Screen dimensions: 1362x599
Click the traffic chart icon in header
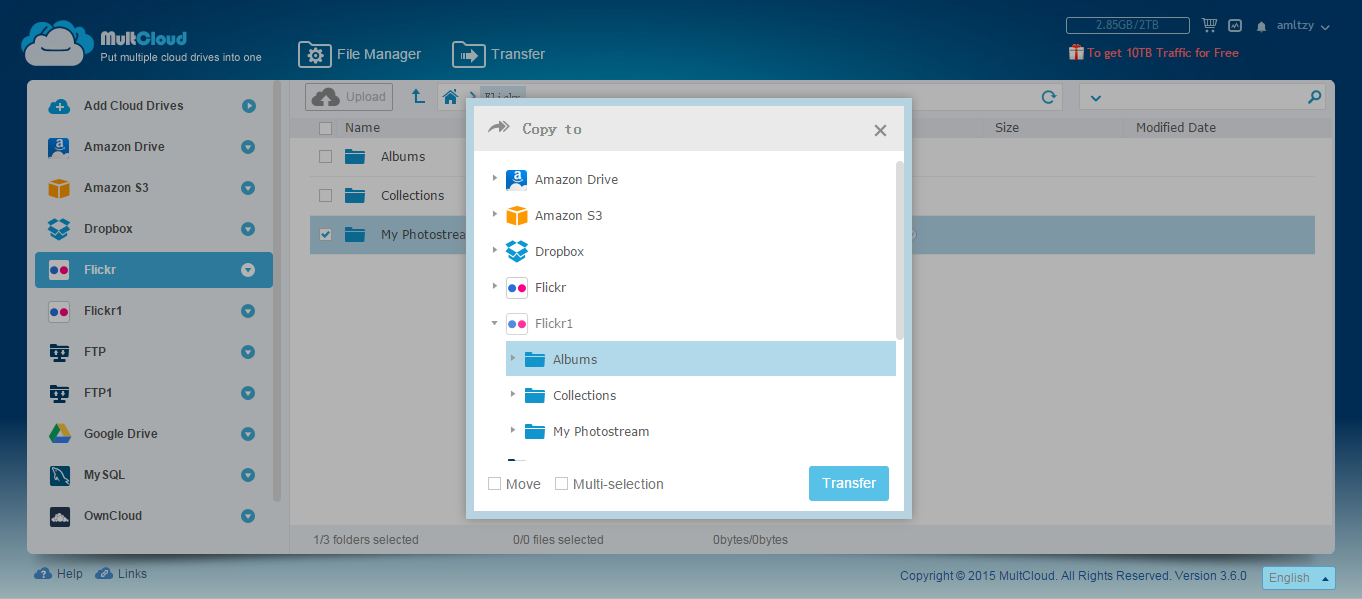point(1235,26)
